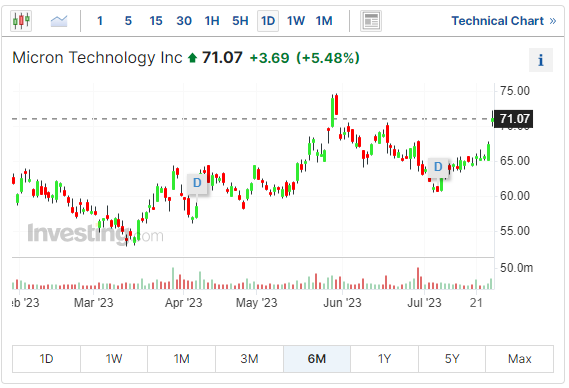
Task: Select the 1W interval in top toolbar
Action: [x=296, y=21]
